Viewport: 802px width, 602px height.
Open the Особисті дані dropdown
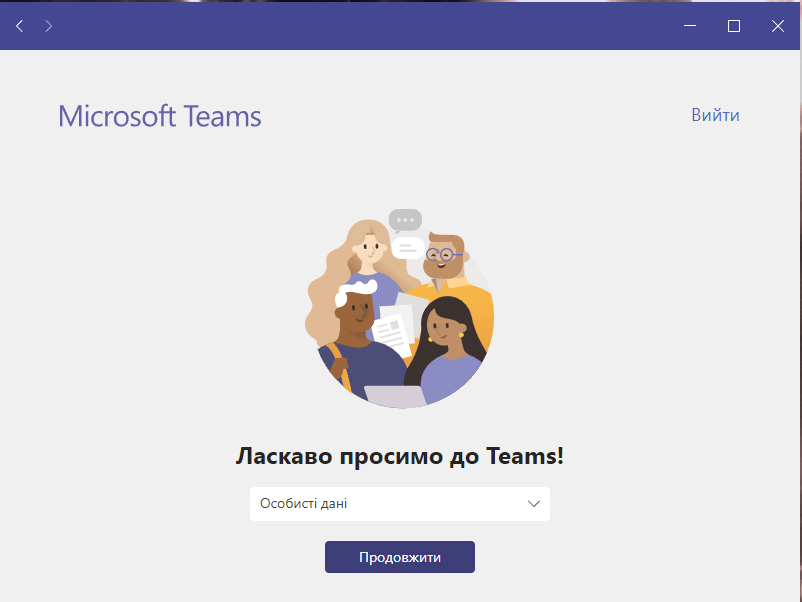coord(399,504)
